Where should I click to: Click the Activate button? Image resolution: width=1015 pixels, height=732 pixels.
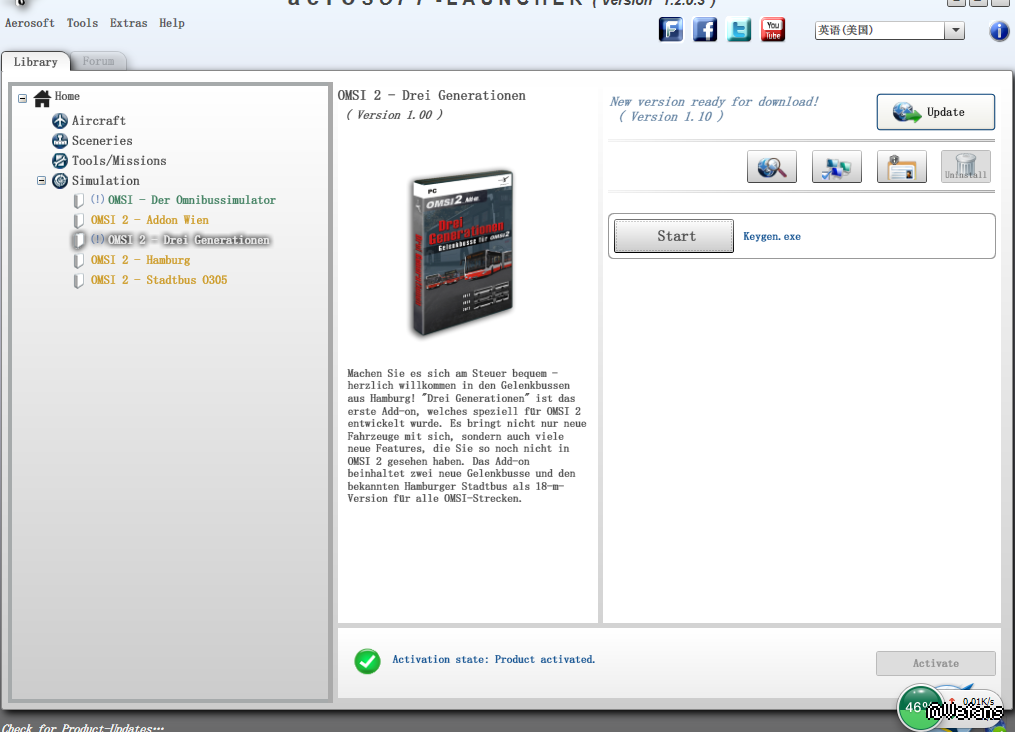[935, 663]
